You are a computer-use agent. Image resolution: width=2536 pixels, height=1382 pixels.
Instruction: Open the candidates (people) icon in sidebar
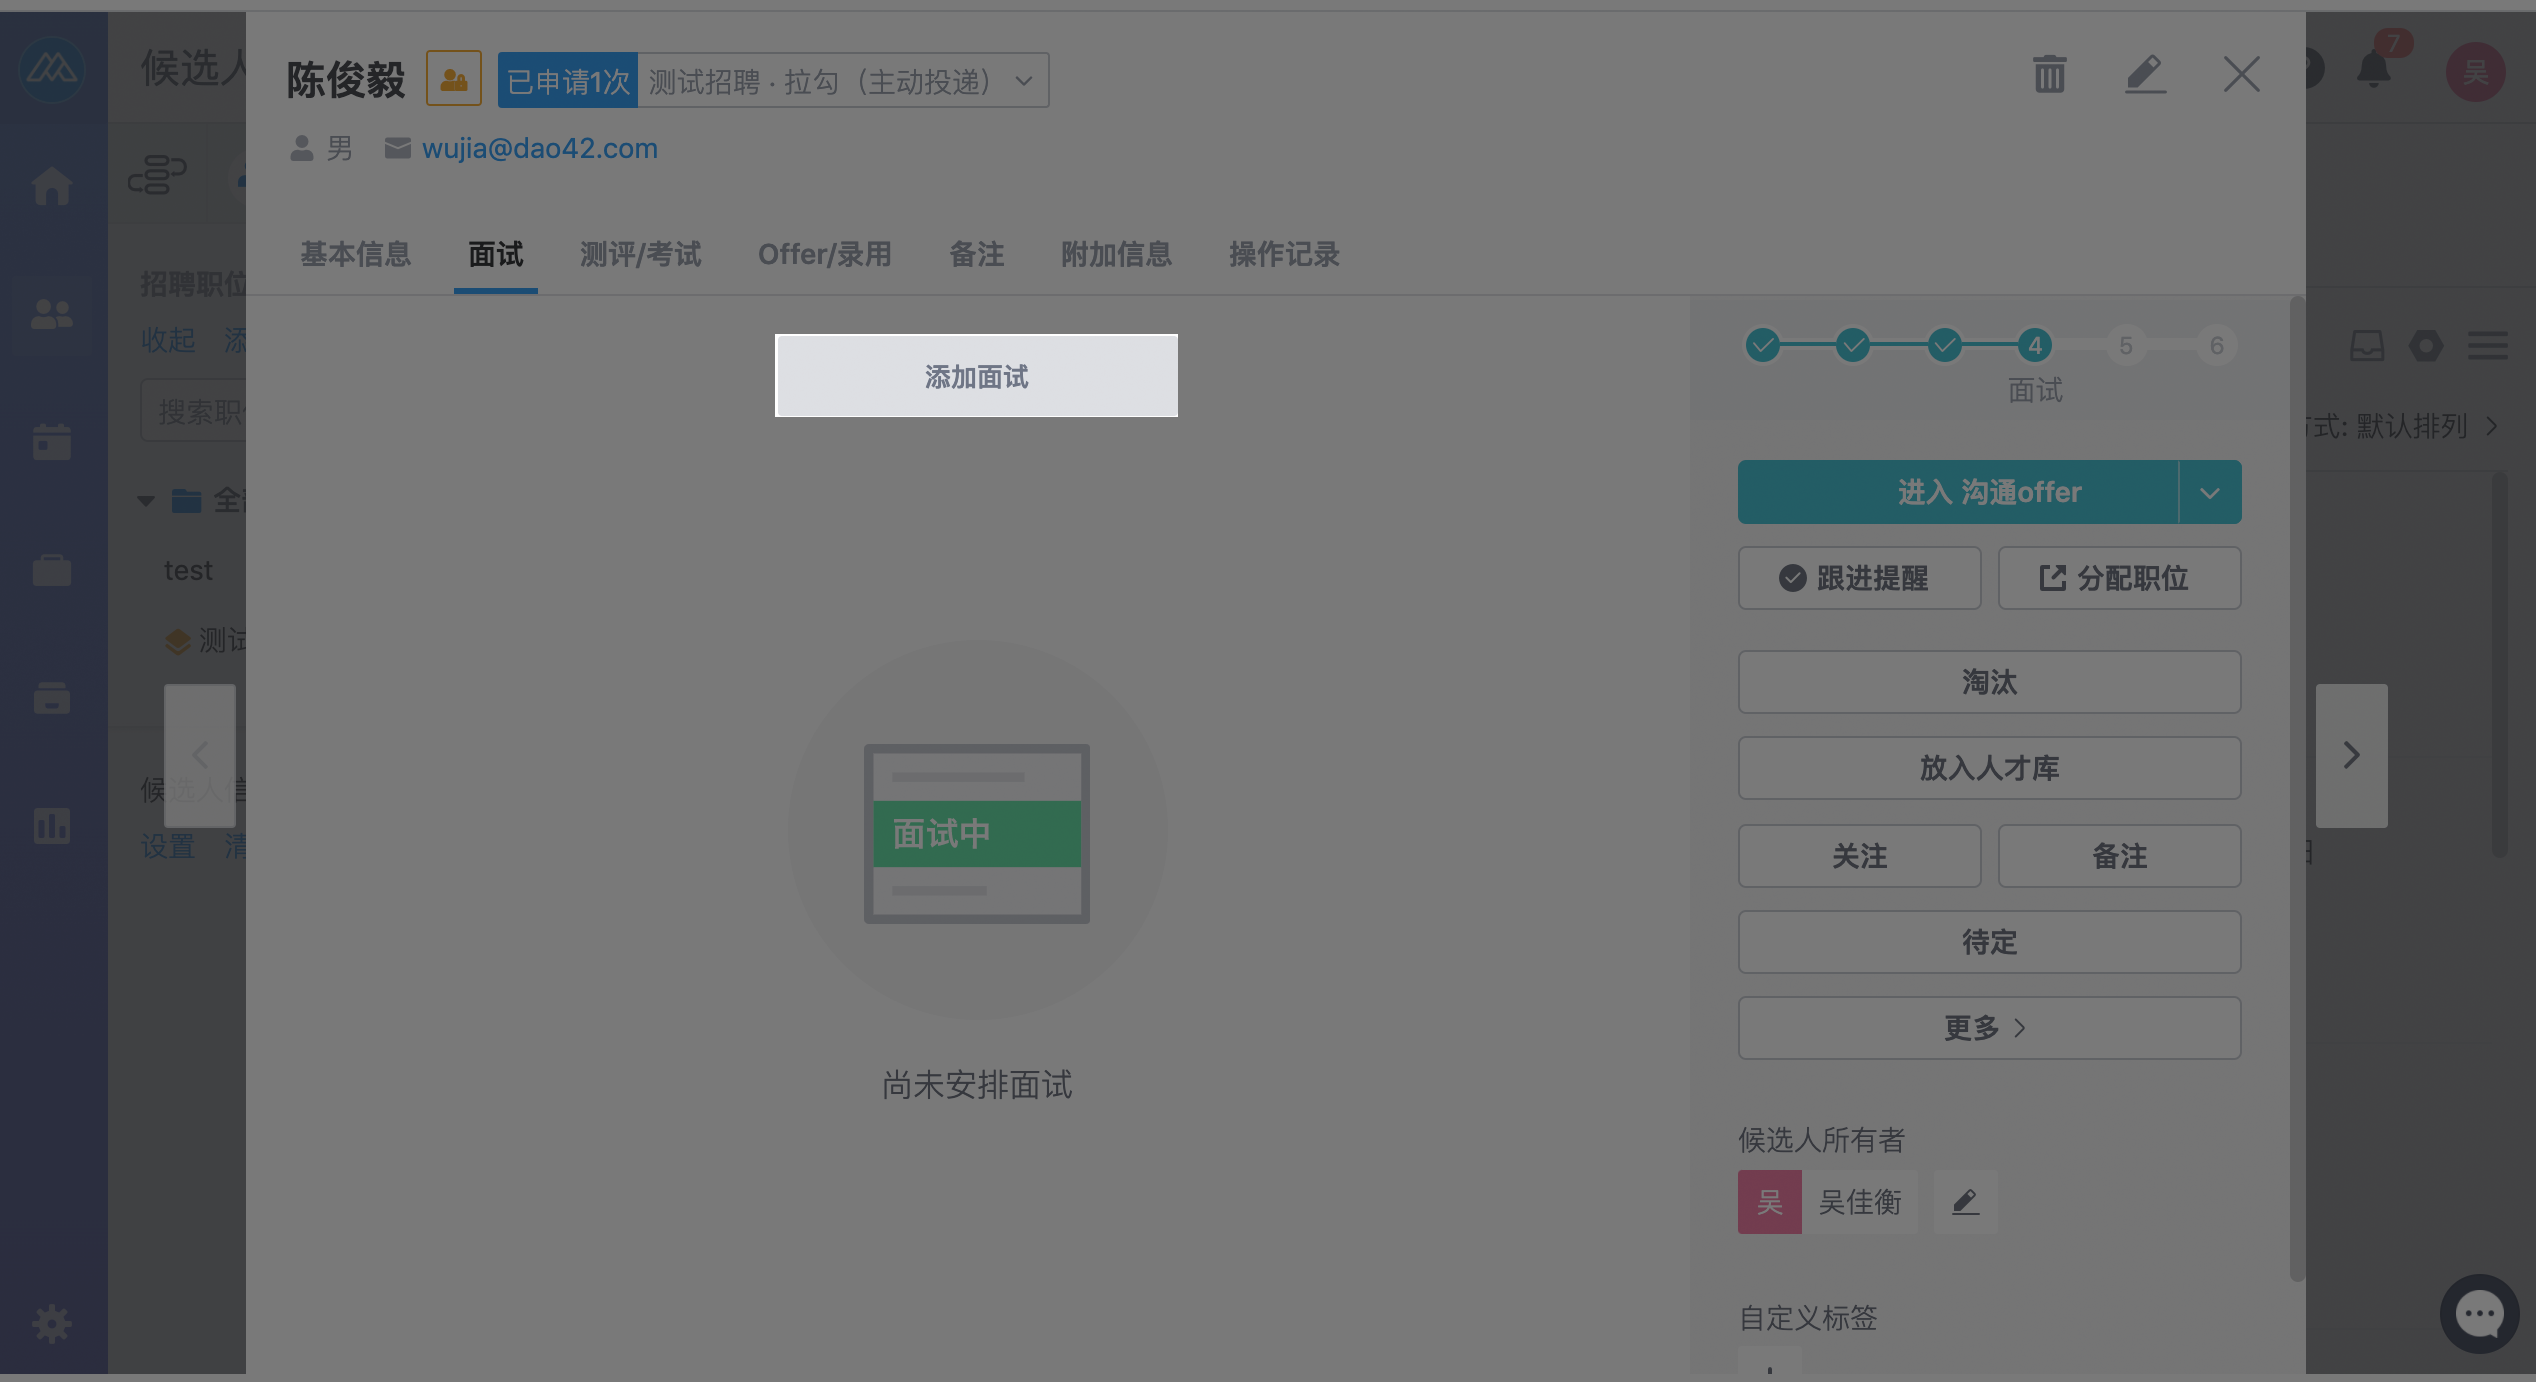click(x=51, y=315)
